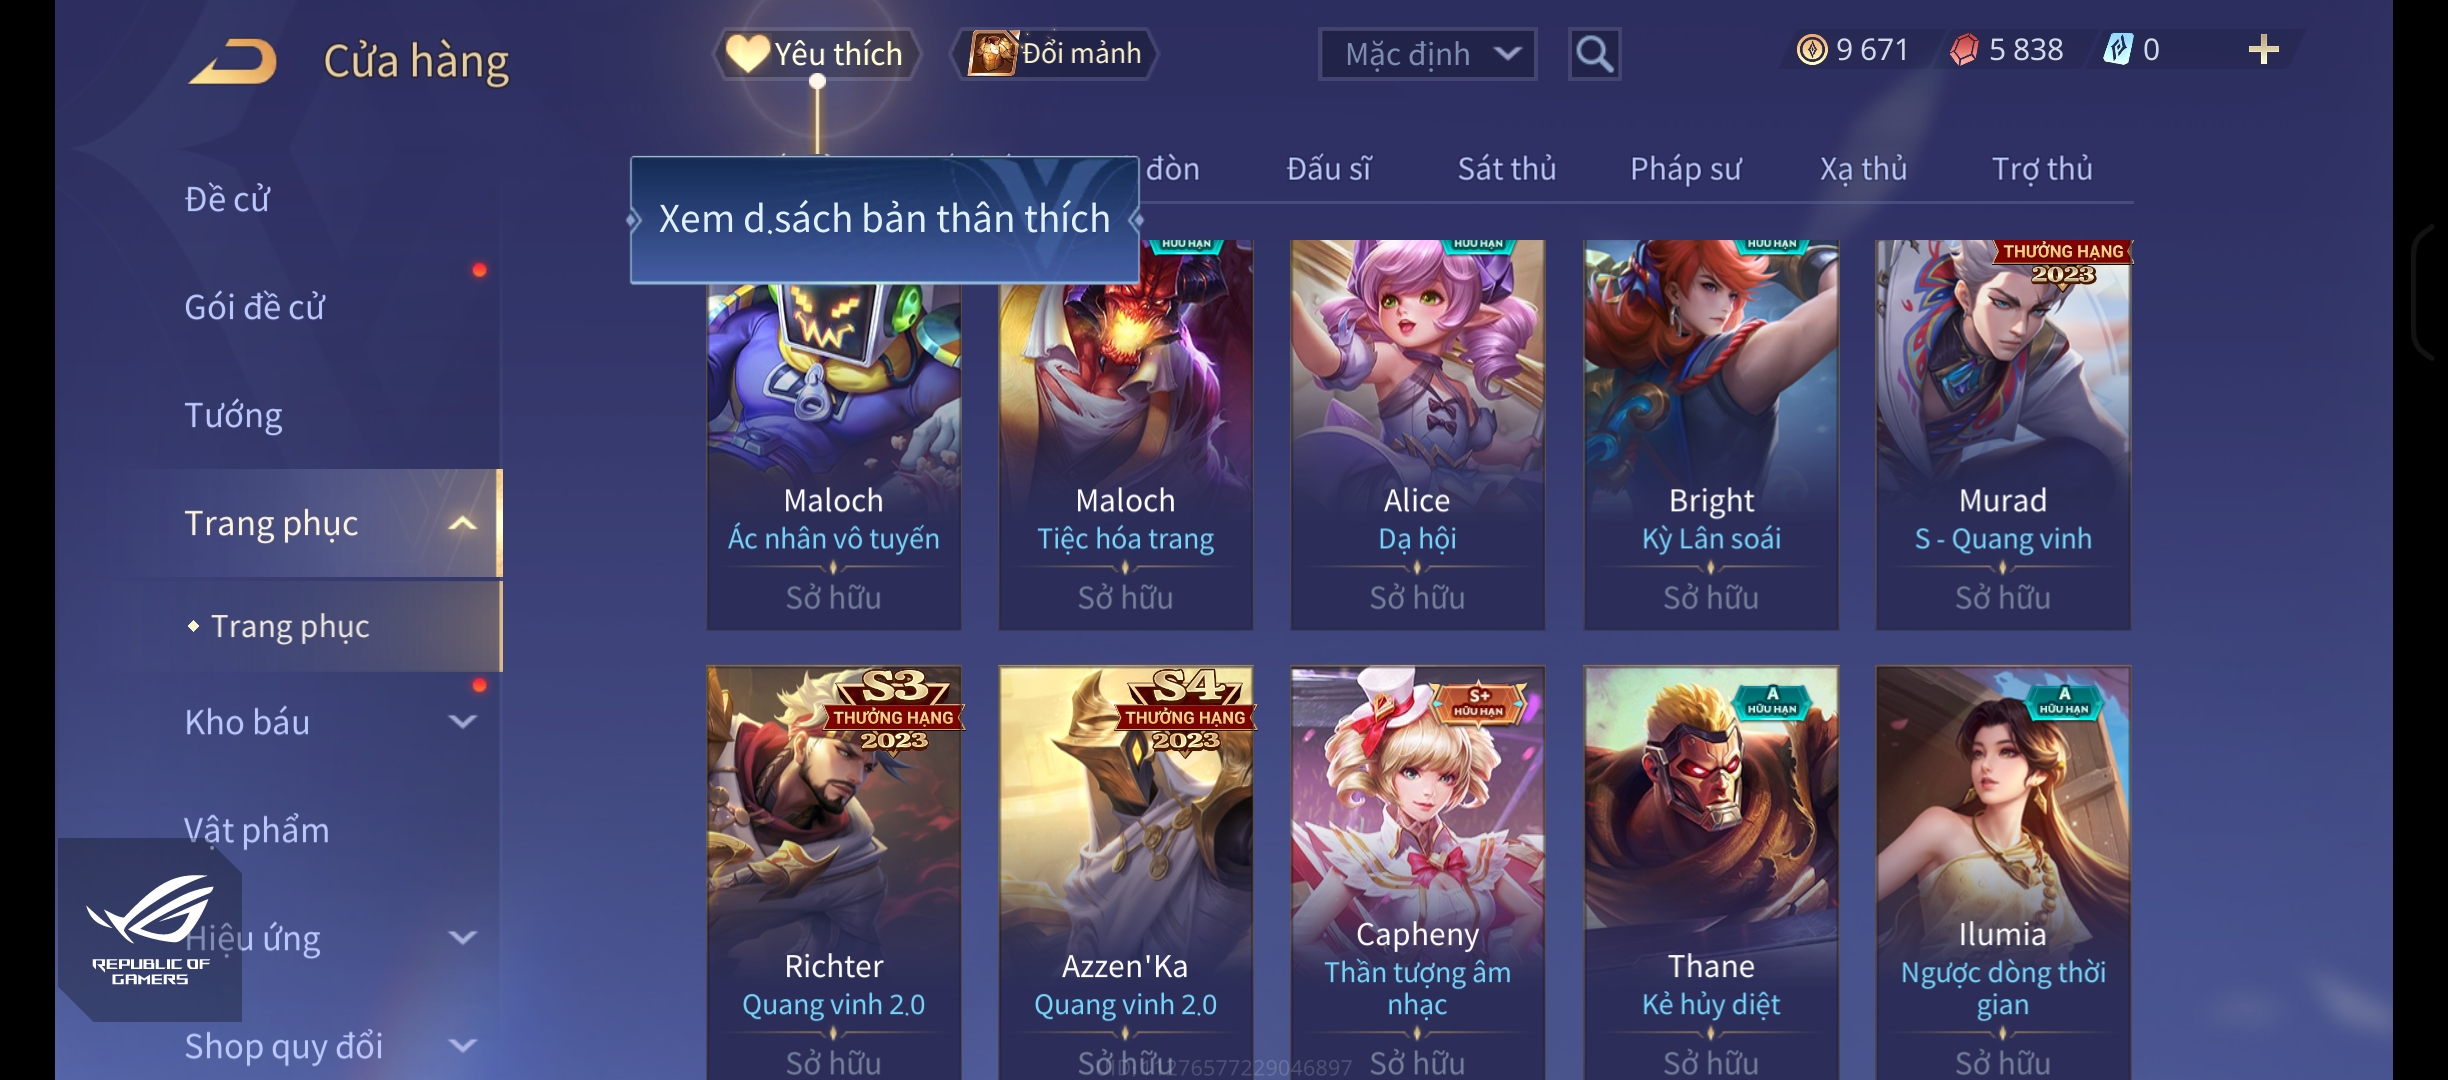Switch to the Trợ thủ tab
Viewport: 2448px width, 1080px height.
2042,169
